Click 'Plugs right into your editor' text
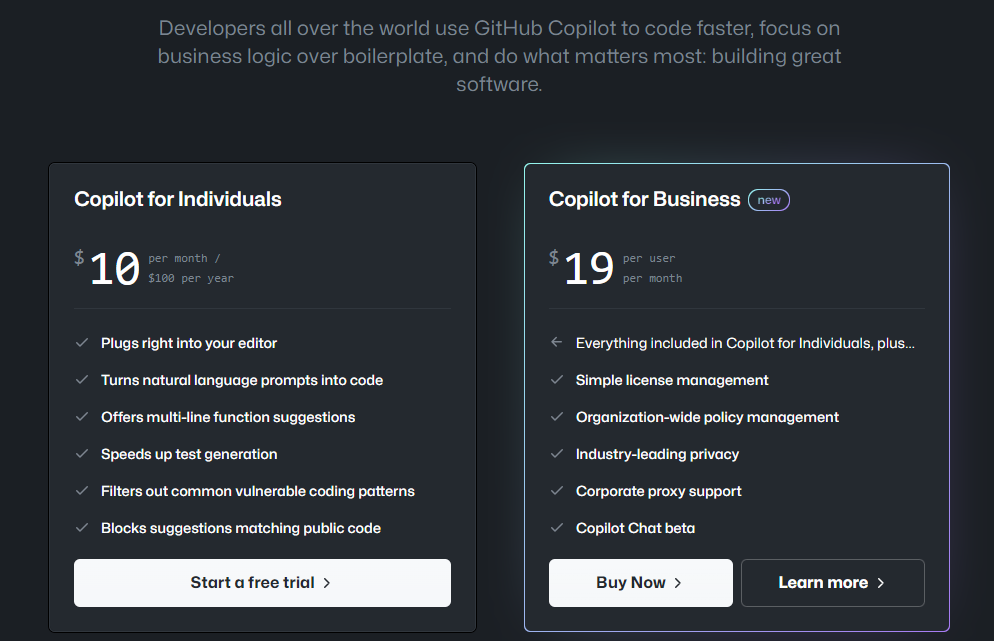 click(189, 343)
